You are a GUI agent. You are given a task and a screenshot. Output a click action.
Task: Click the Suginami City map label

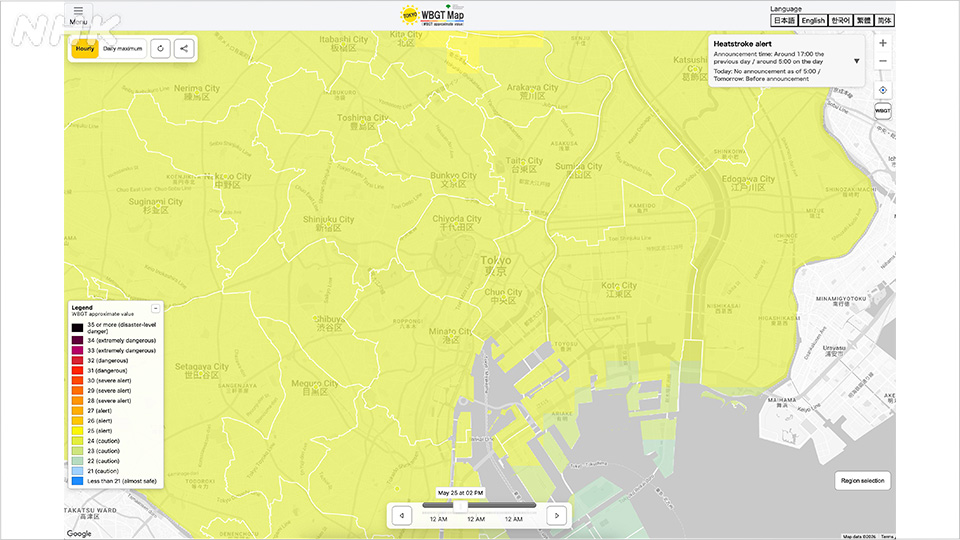click(156, 206)
